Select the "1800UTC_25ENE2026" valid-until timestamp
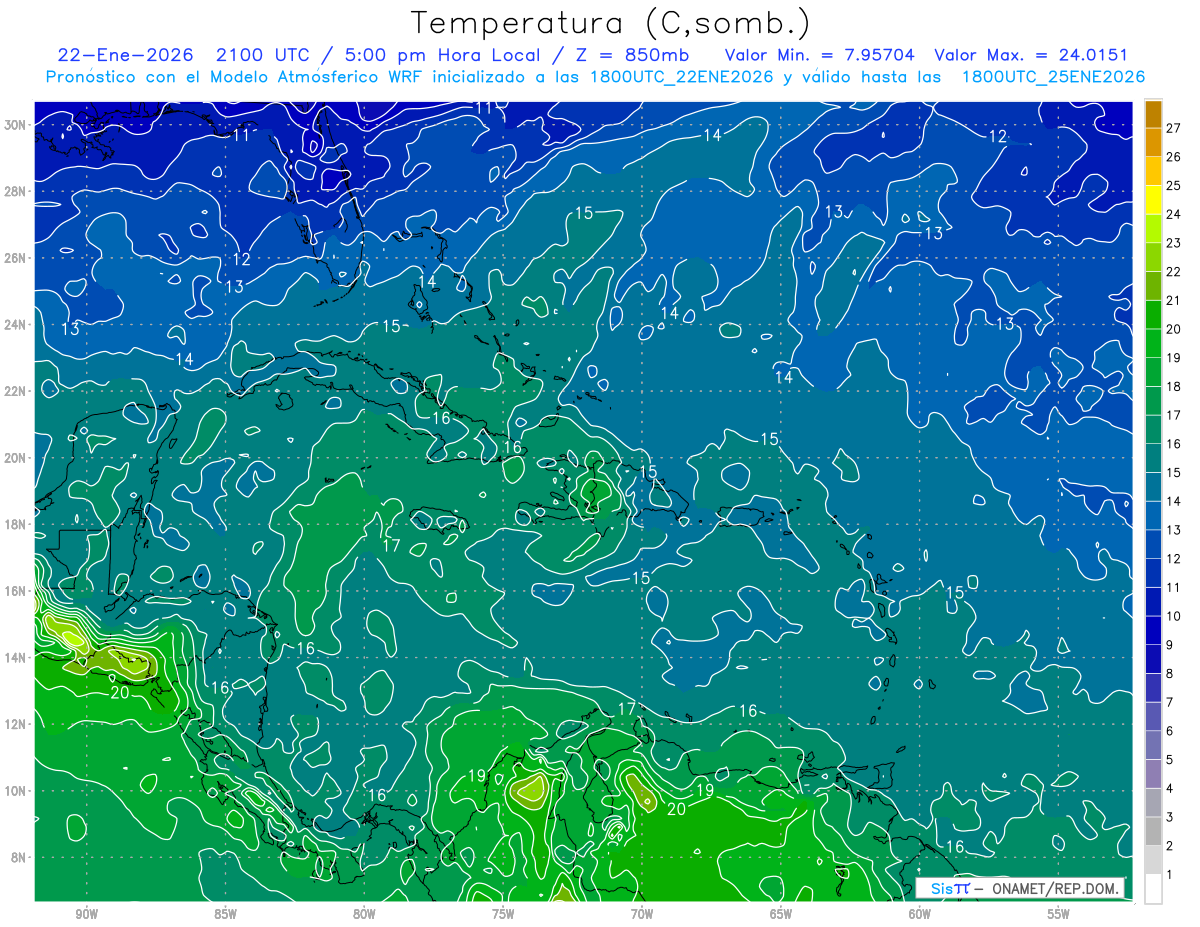The width and height of the screenshot is (1200, 927). 1053,77
